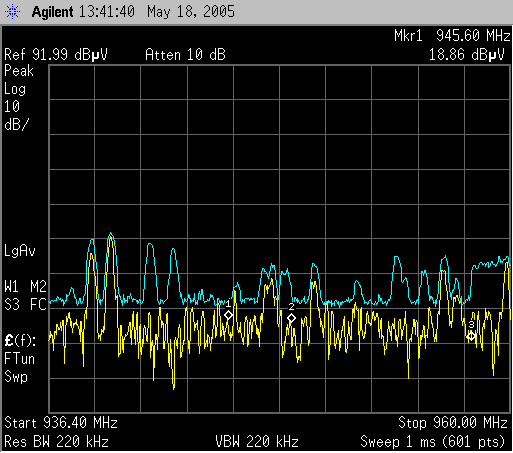The width and height of the screenshot is (513, 453).
Task: Select marker 2 diamond on trace
Action: pos(291,318)
